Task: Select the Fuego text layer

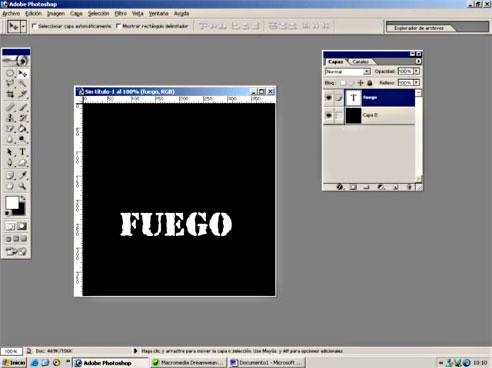Action: [x=380, y=98]
